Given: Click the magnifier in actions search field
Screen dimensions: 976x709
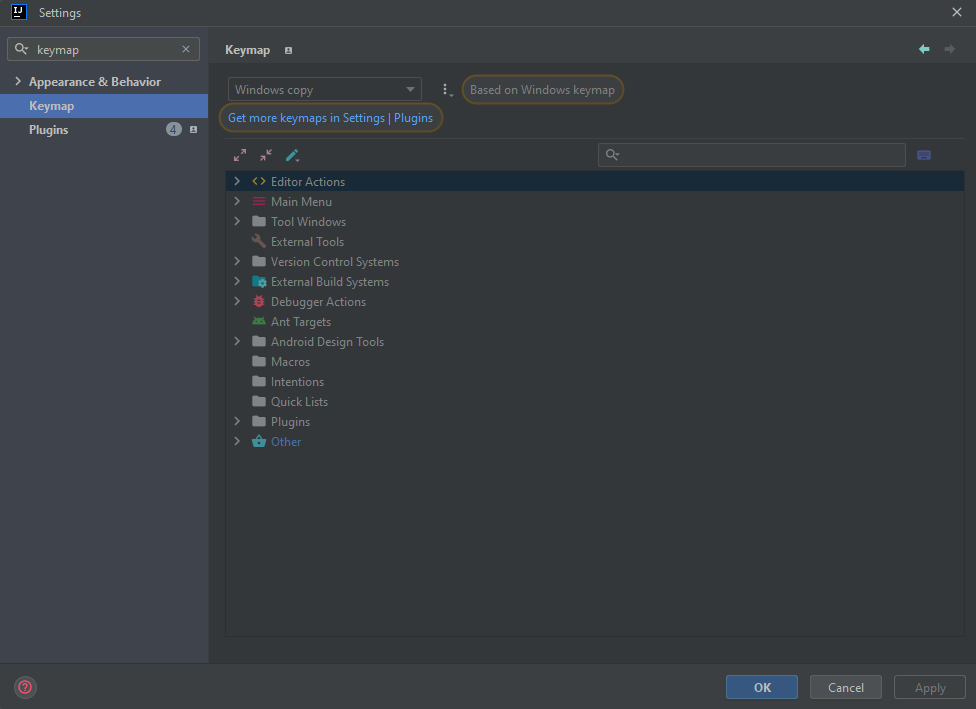Looking at the screenshot, I should [612, 155].
